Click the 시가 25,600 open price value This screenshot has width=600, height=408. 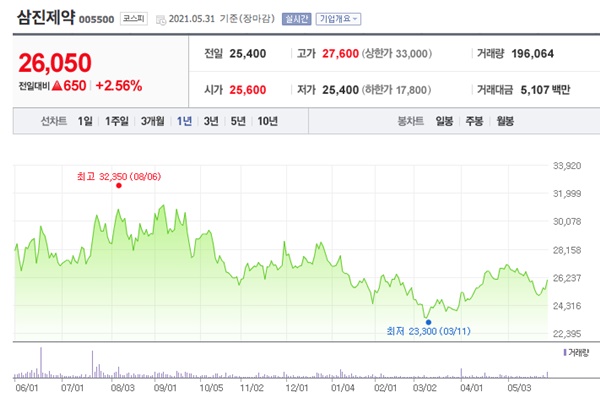point(248,90)
